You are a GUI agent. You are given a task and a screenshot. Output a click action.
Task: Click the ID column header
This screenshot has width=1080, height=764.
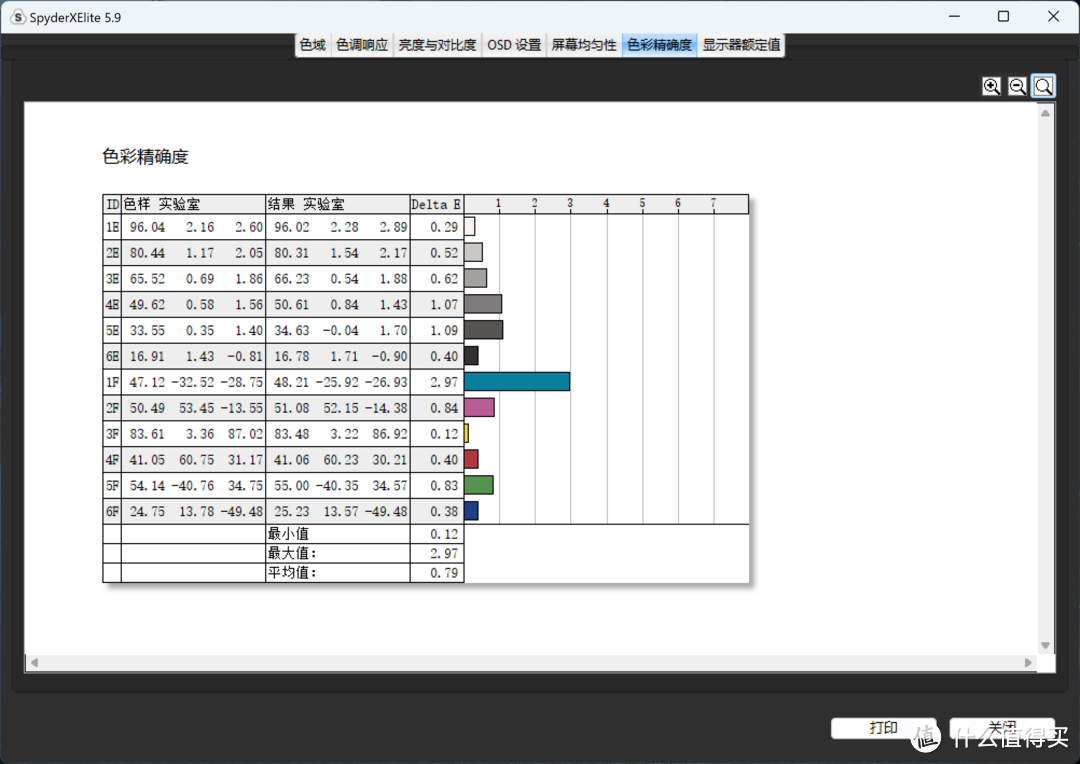(x=112, y=204)
